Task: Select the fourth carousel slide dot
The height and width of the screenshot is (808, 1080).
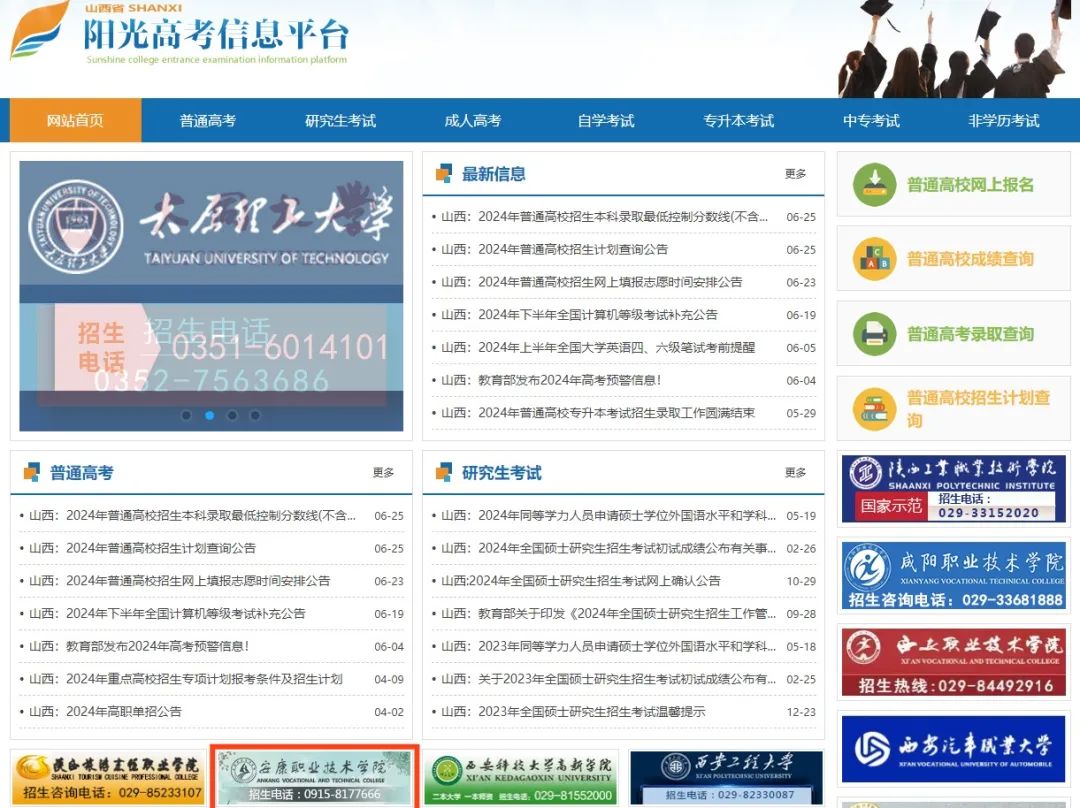Action: pyautogui.click(x=255, y=415)
